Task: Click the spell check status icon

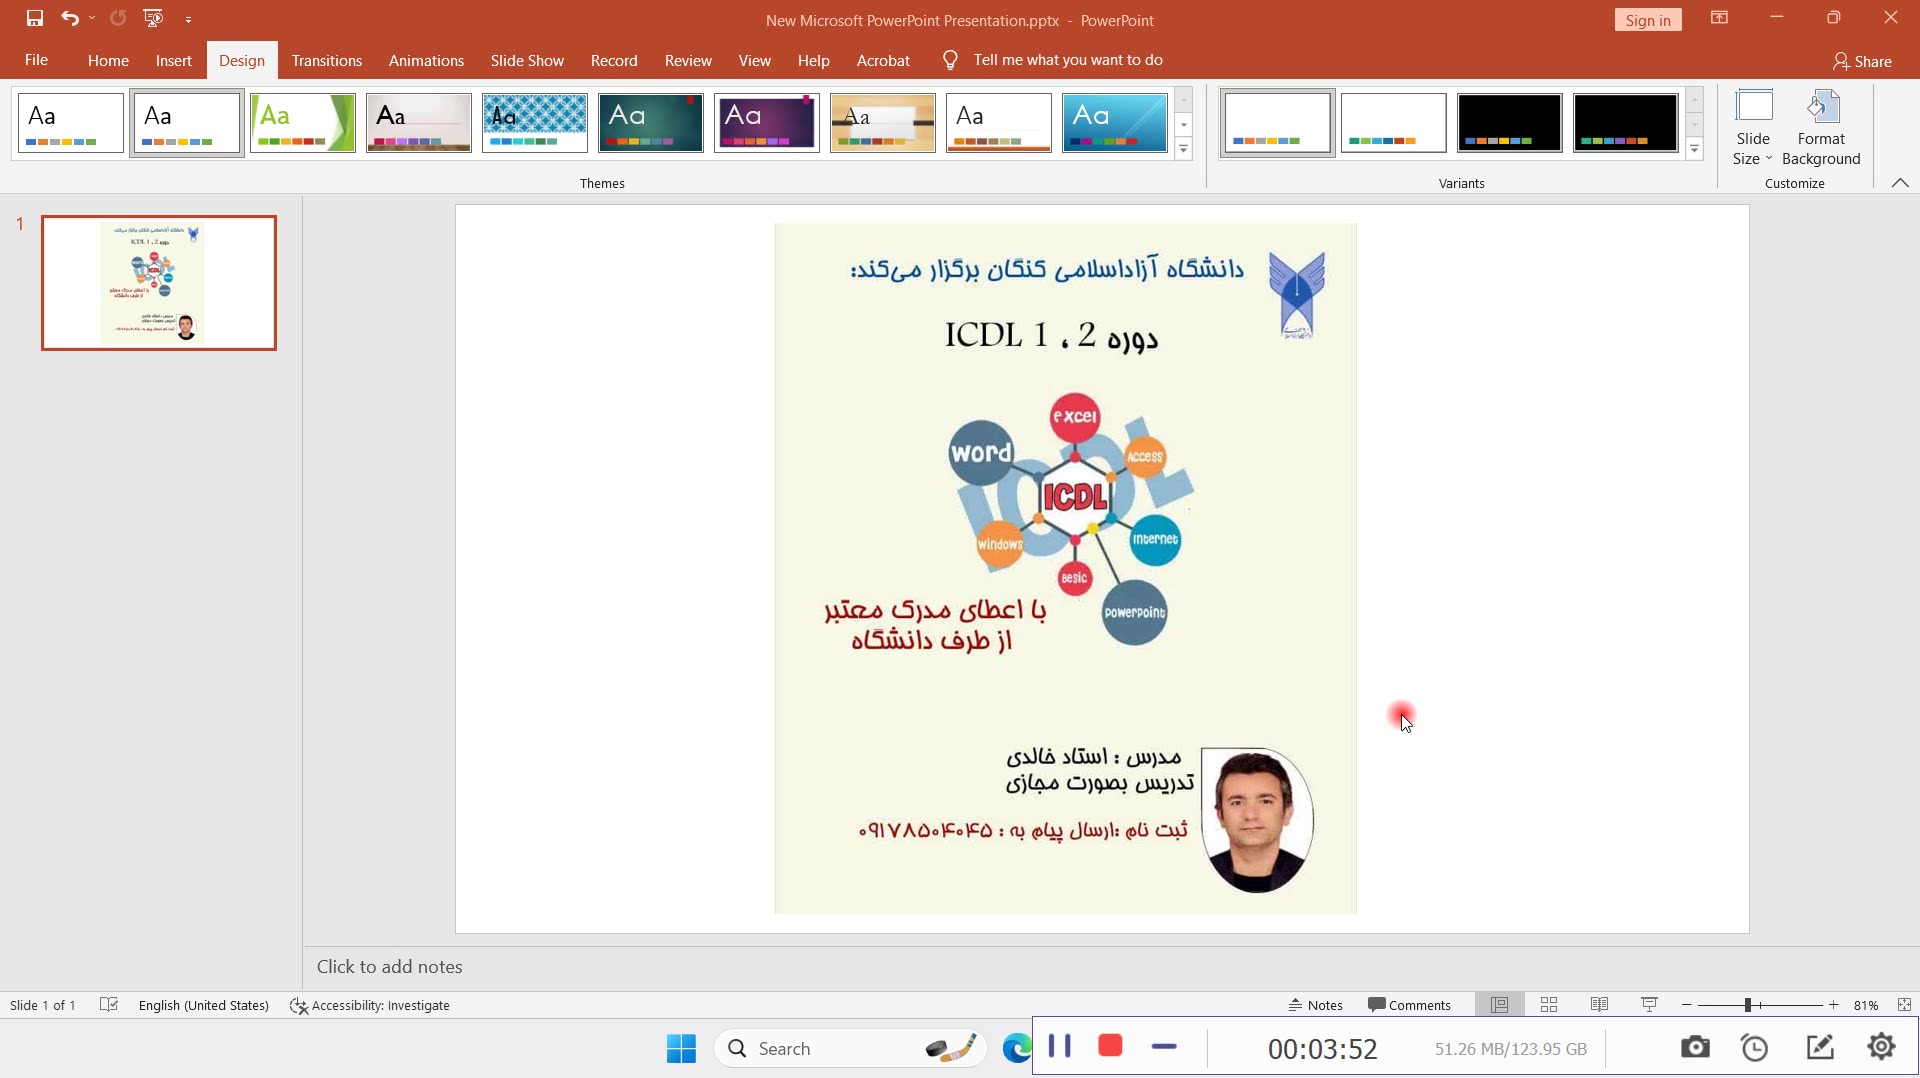Action: (109, 1005)
